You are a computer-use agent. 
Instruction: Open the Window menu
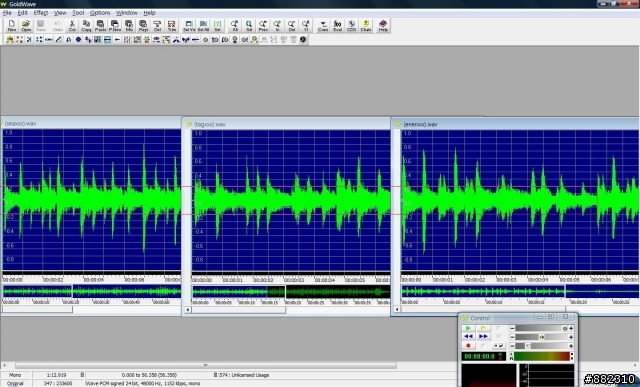tap(127, 13)
